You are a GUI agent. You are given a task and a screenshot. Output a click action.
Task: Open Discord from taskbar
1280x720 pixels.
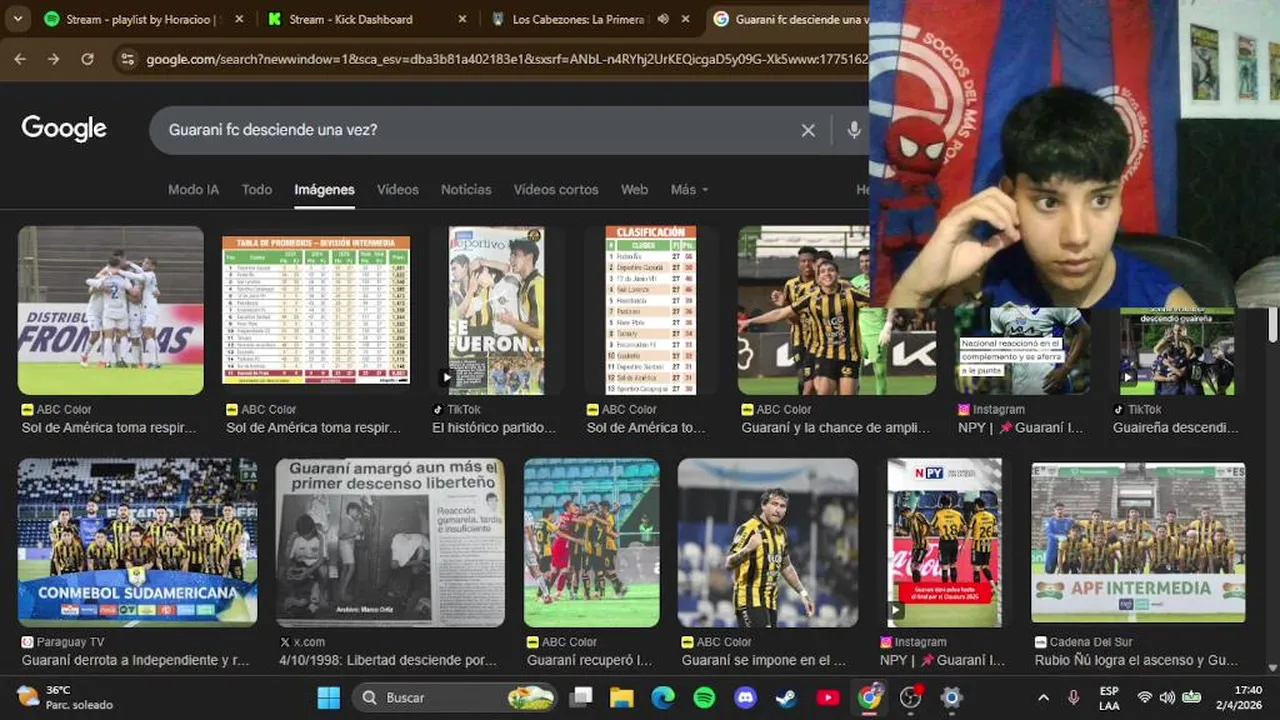click(745, 698)
